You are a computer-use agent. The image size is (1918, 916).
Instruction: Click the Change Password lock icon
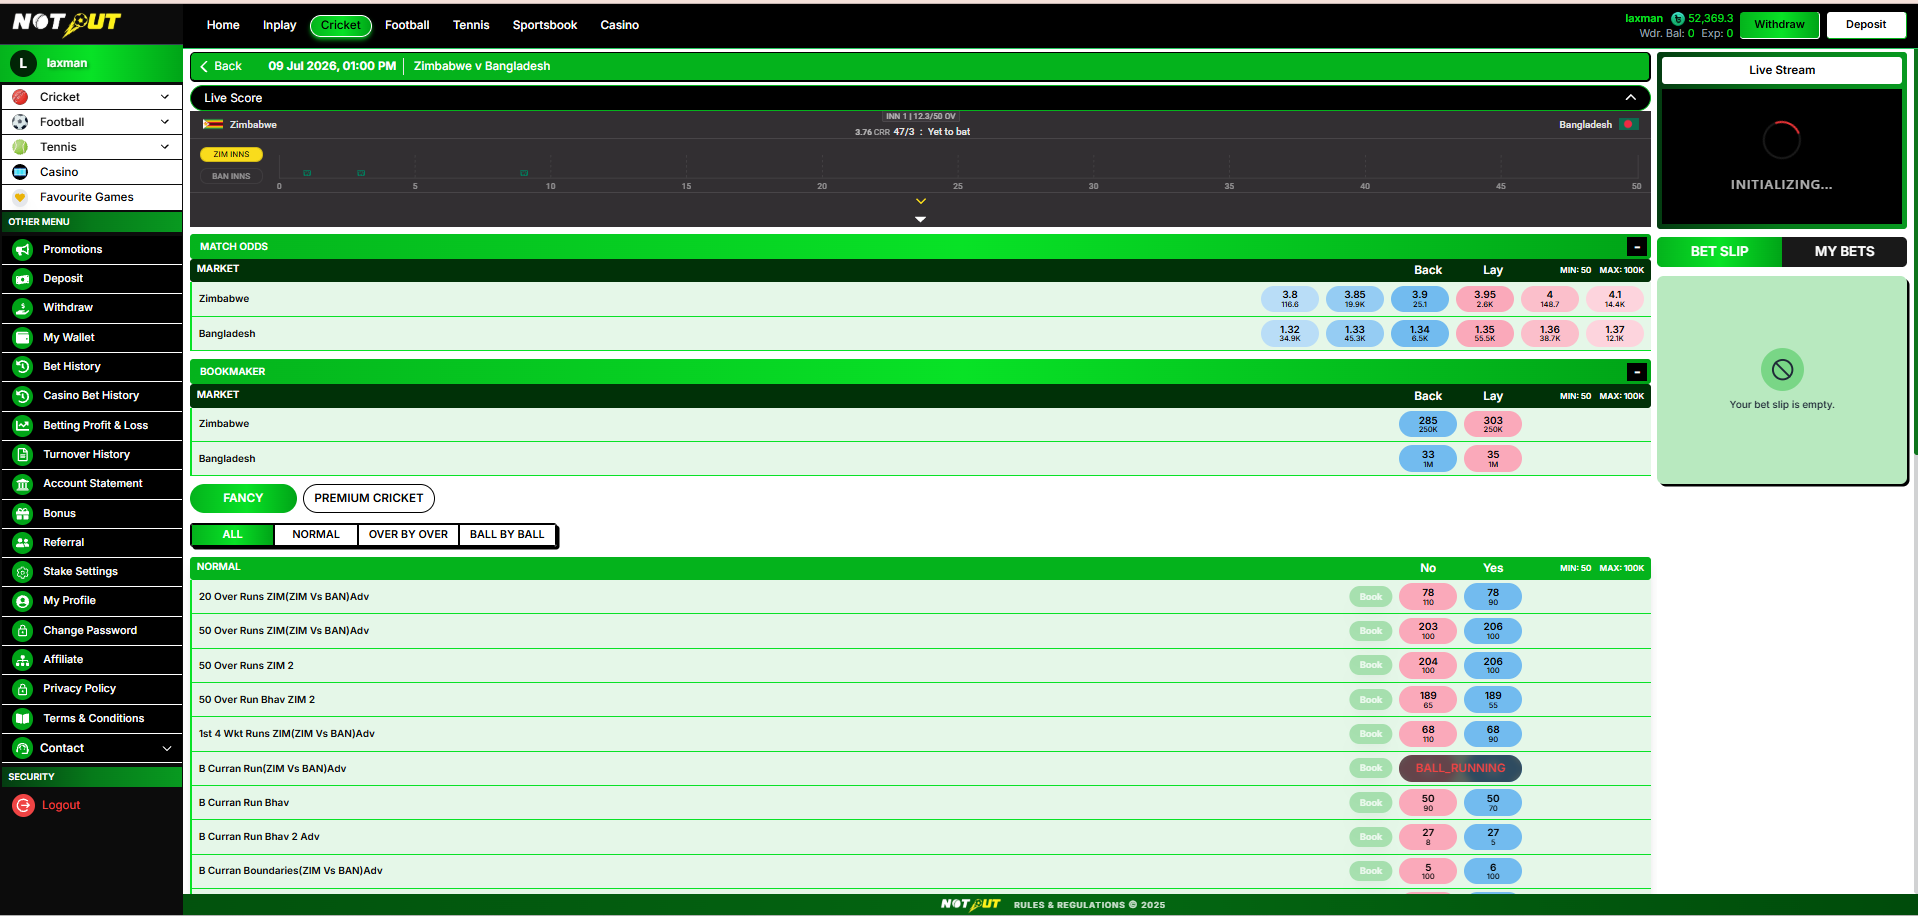pos(23,630)
